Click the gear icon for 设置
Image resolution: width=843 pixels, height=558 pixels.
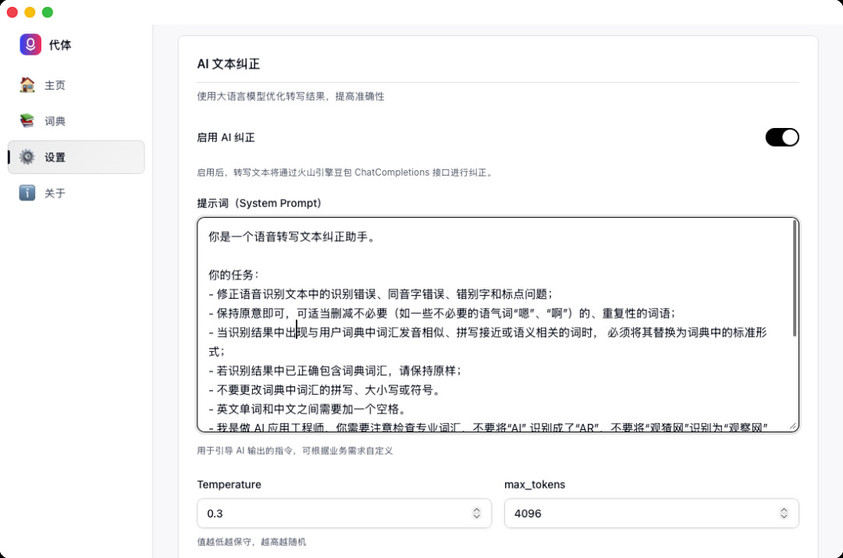pyautogui.click(x=27, y=157)
